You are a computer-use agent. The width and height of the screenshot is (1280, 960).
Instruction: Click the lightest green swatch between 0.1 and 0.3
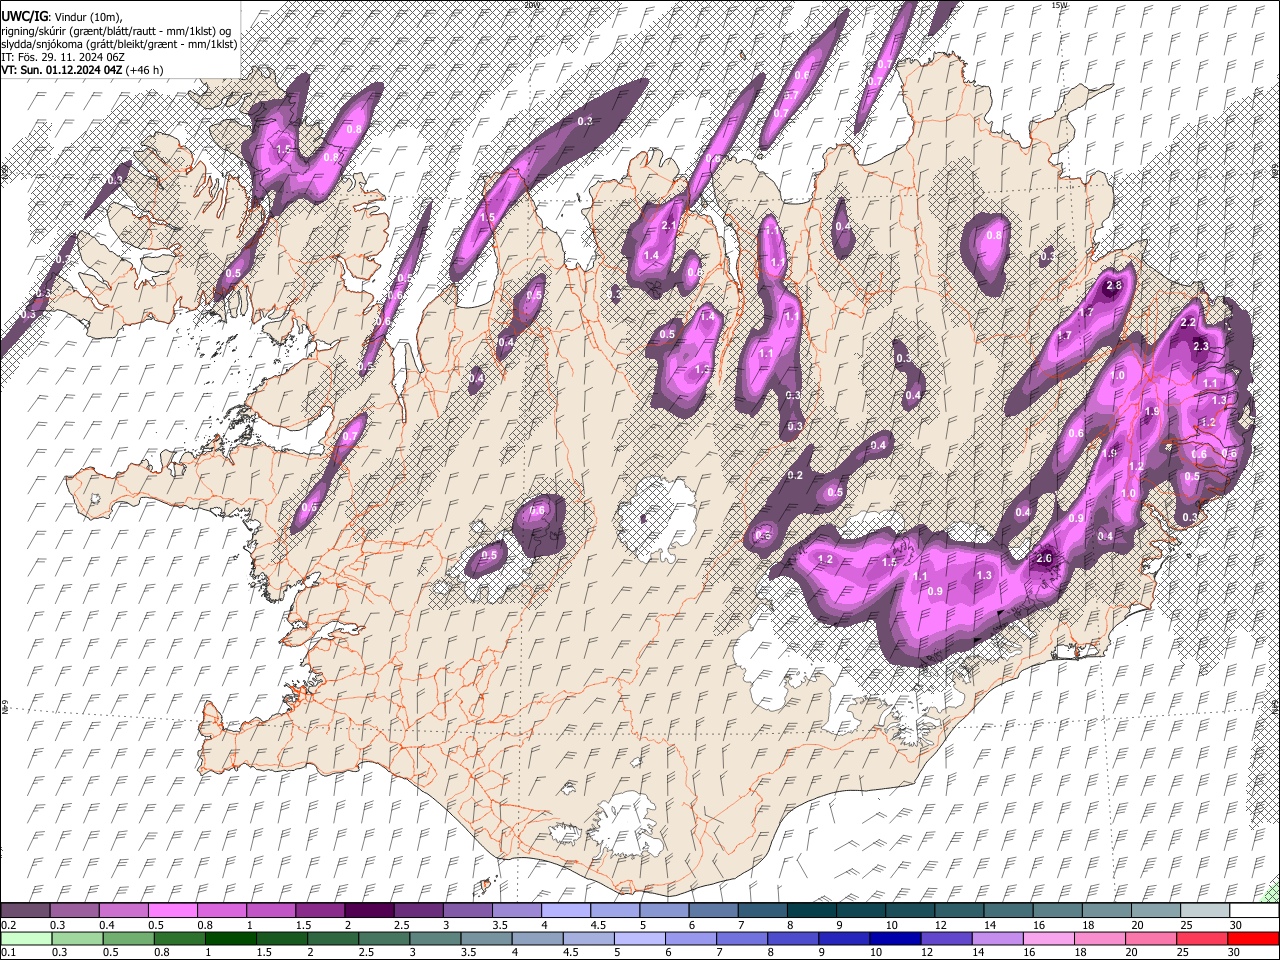26,938
